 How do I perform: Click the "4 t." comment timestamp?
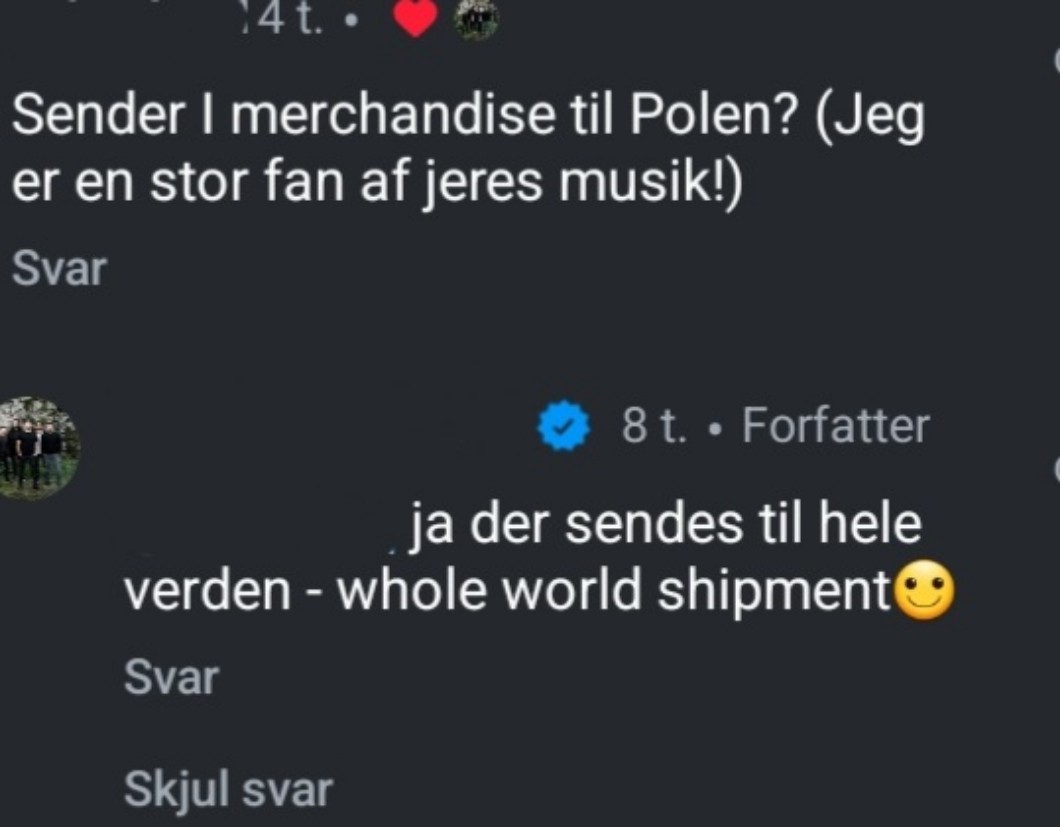click(283, 18)
